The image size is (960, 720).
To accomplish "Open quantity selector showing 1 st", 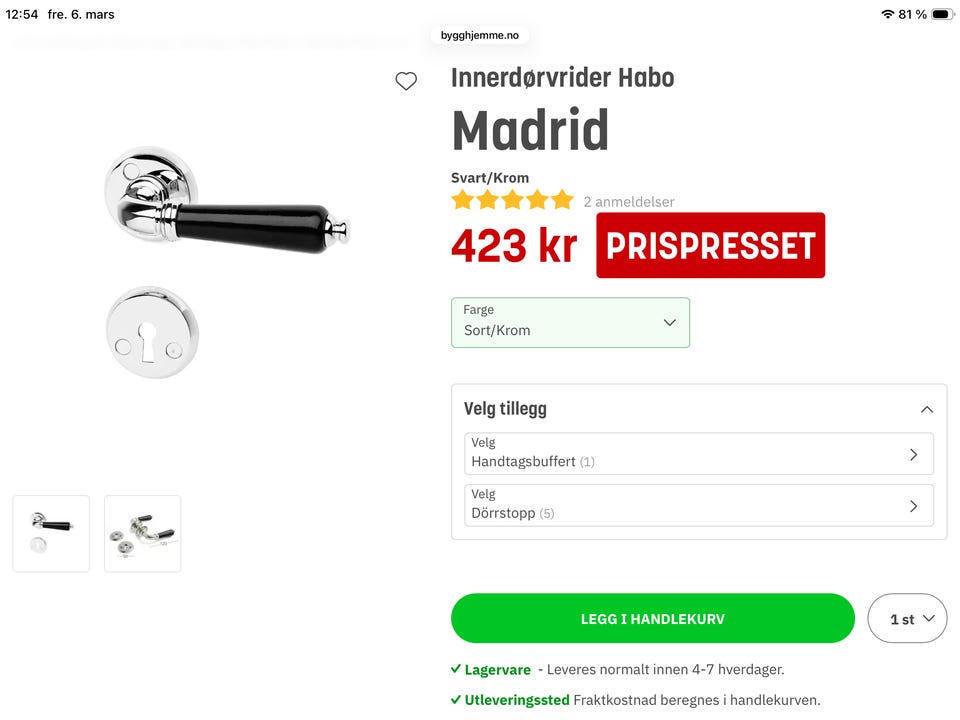I will [x=907, y=618].
